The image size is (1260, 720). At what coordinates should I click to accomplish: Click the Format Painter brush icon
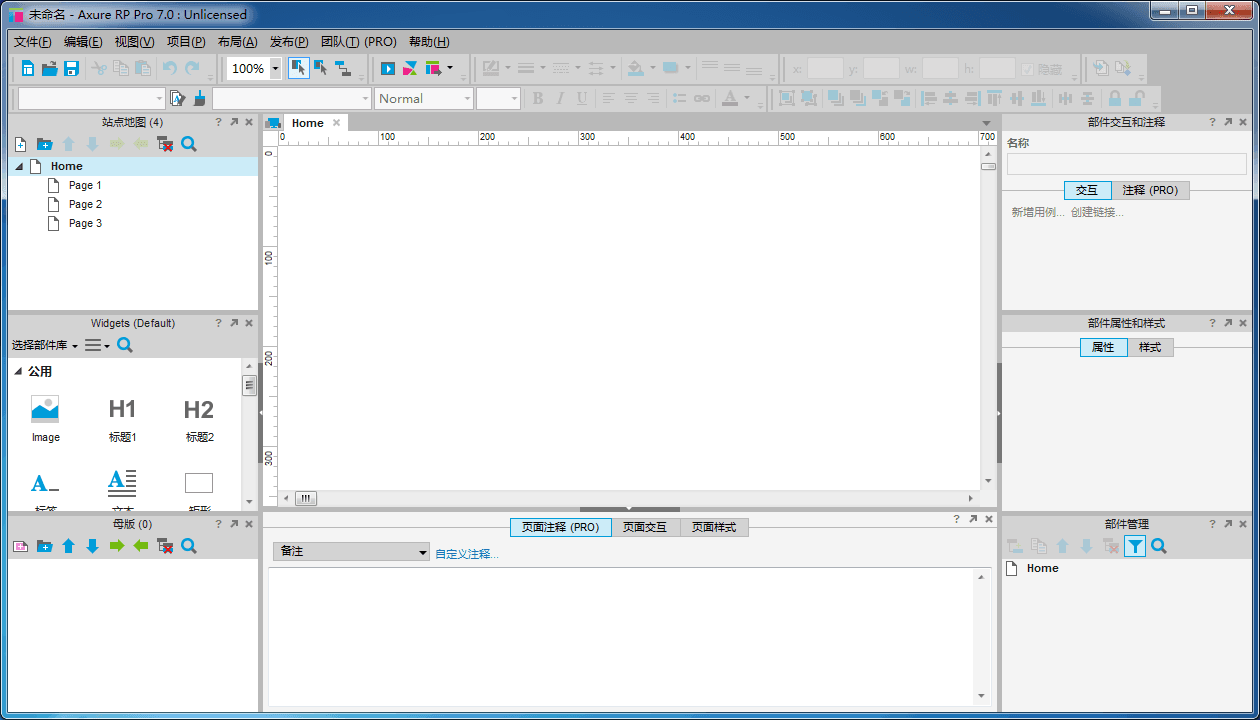pos(200,98)
